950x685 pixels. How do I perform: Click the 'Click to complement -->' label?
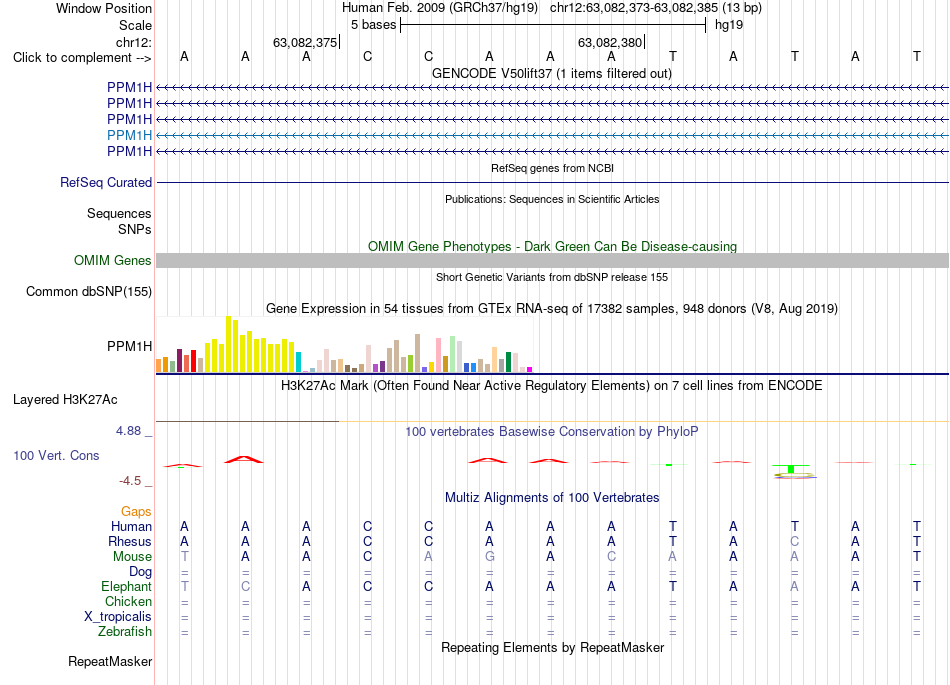click(82, 58)
